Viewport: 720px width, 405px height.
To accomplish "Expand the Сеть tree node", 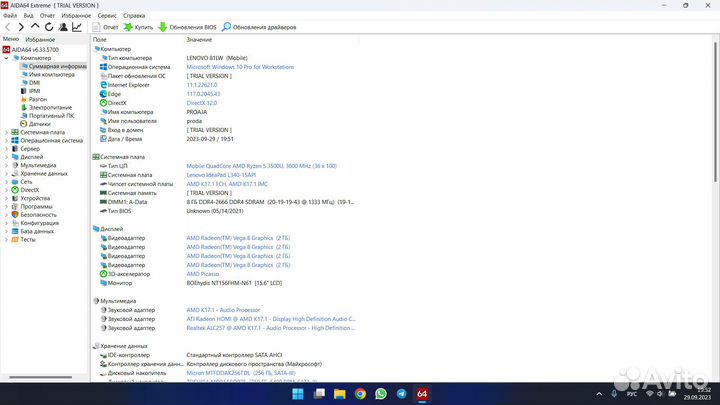I will [6, 182].
